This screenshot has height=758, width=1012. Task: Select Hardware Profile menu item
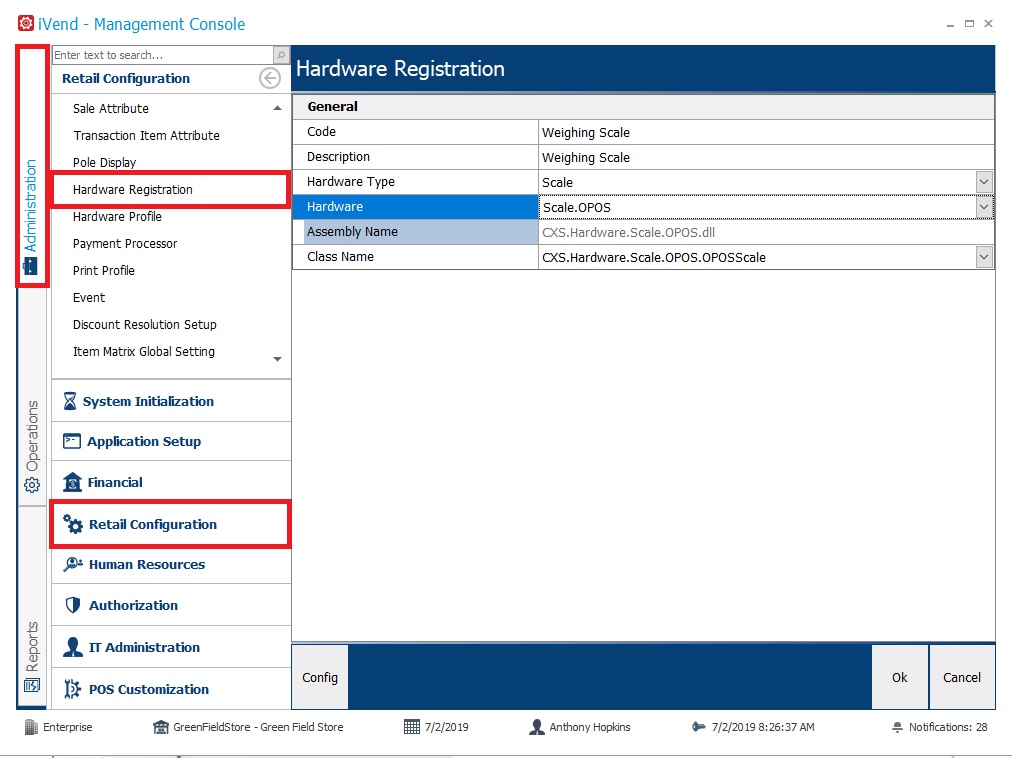(x=117, y=217)
